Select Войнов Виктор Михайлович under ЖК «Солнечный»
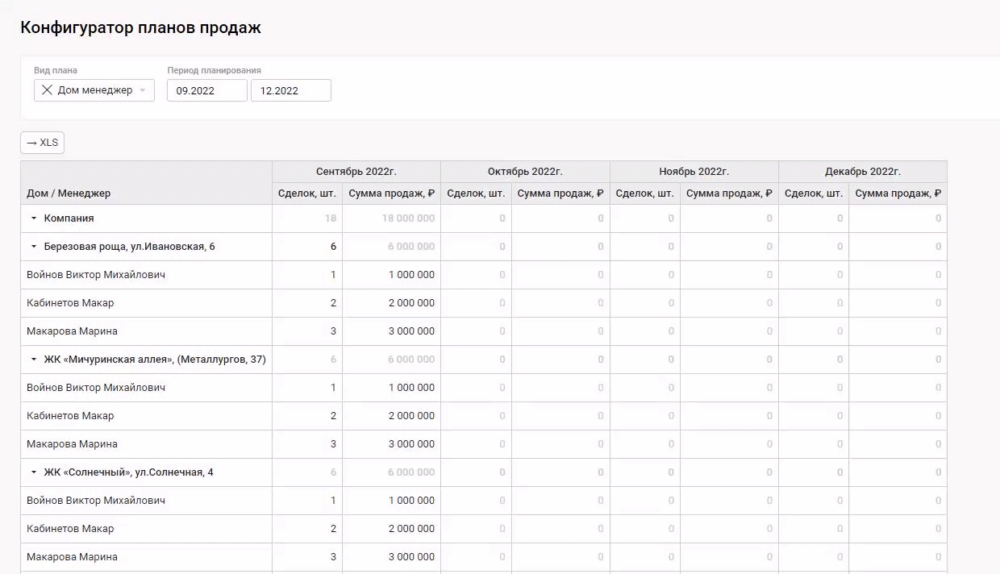 tap(95, 500)
